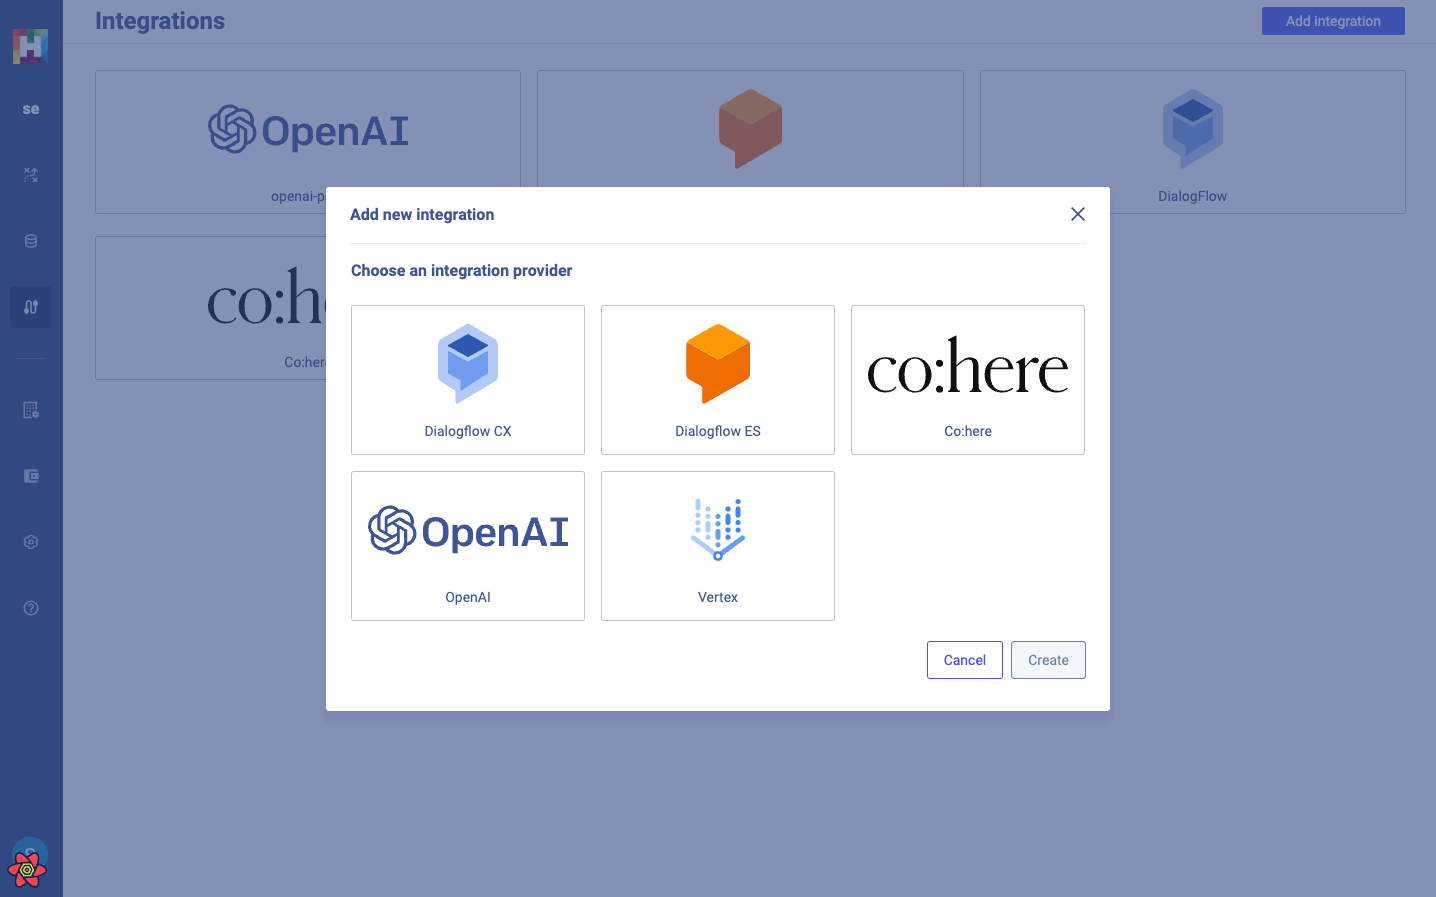Open the shuffle arrows icon in sidebar
This screenshot has height=897, width=1436.
[x=31, y=175]
